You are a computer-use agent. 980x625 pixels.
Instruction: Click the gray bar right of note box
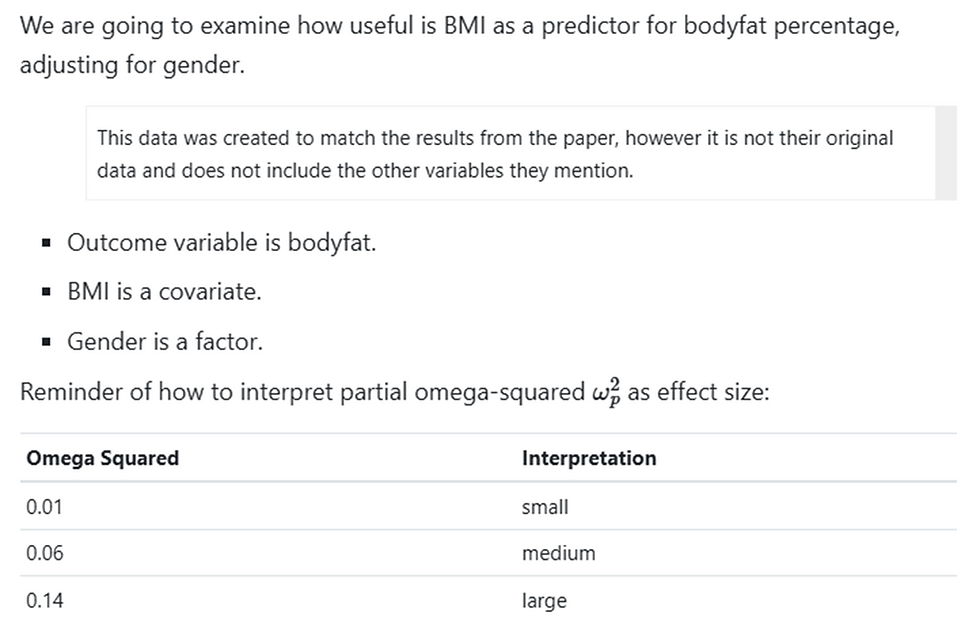pos(945,153)
